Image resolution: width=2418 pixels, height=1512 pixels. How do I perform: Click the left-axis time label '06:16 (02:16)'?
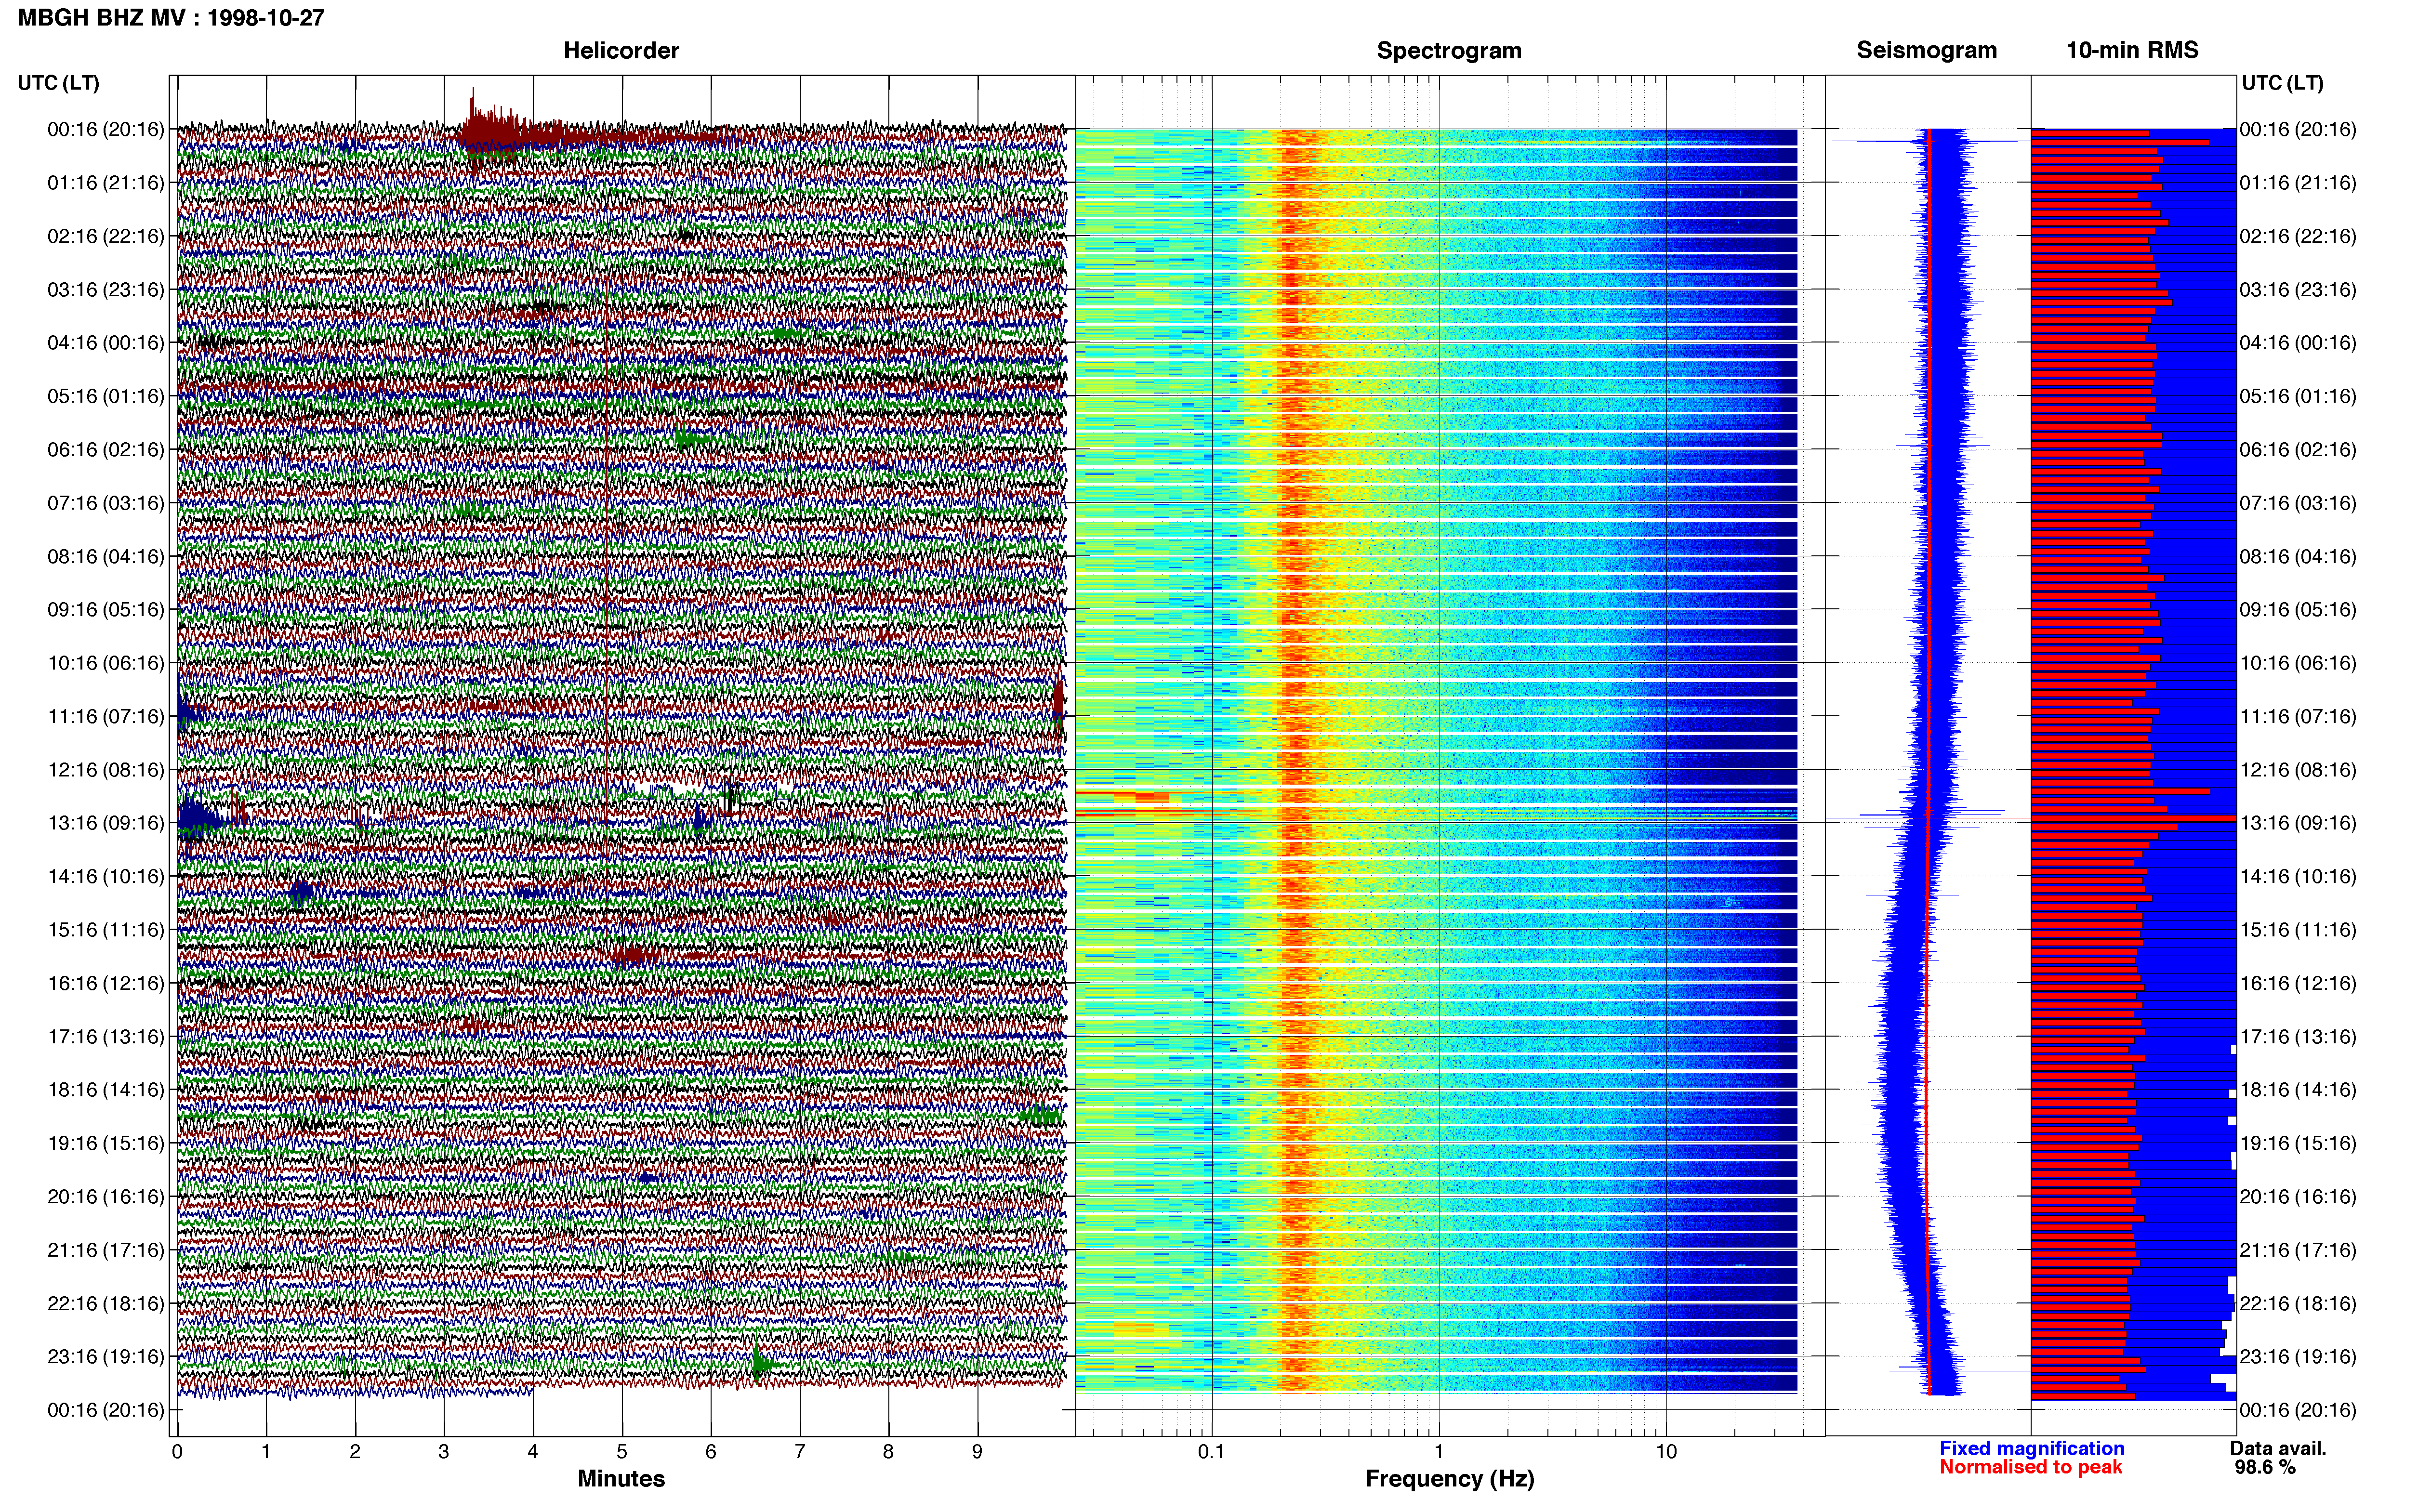106,450
